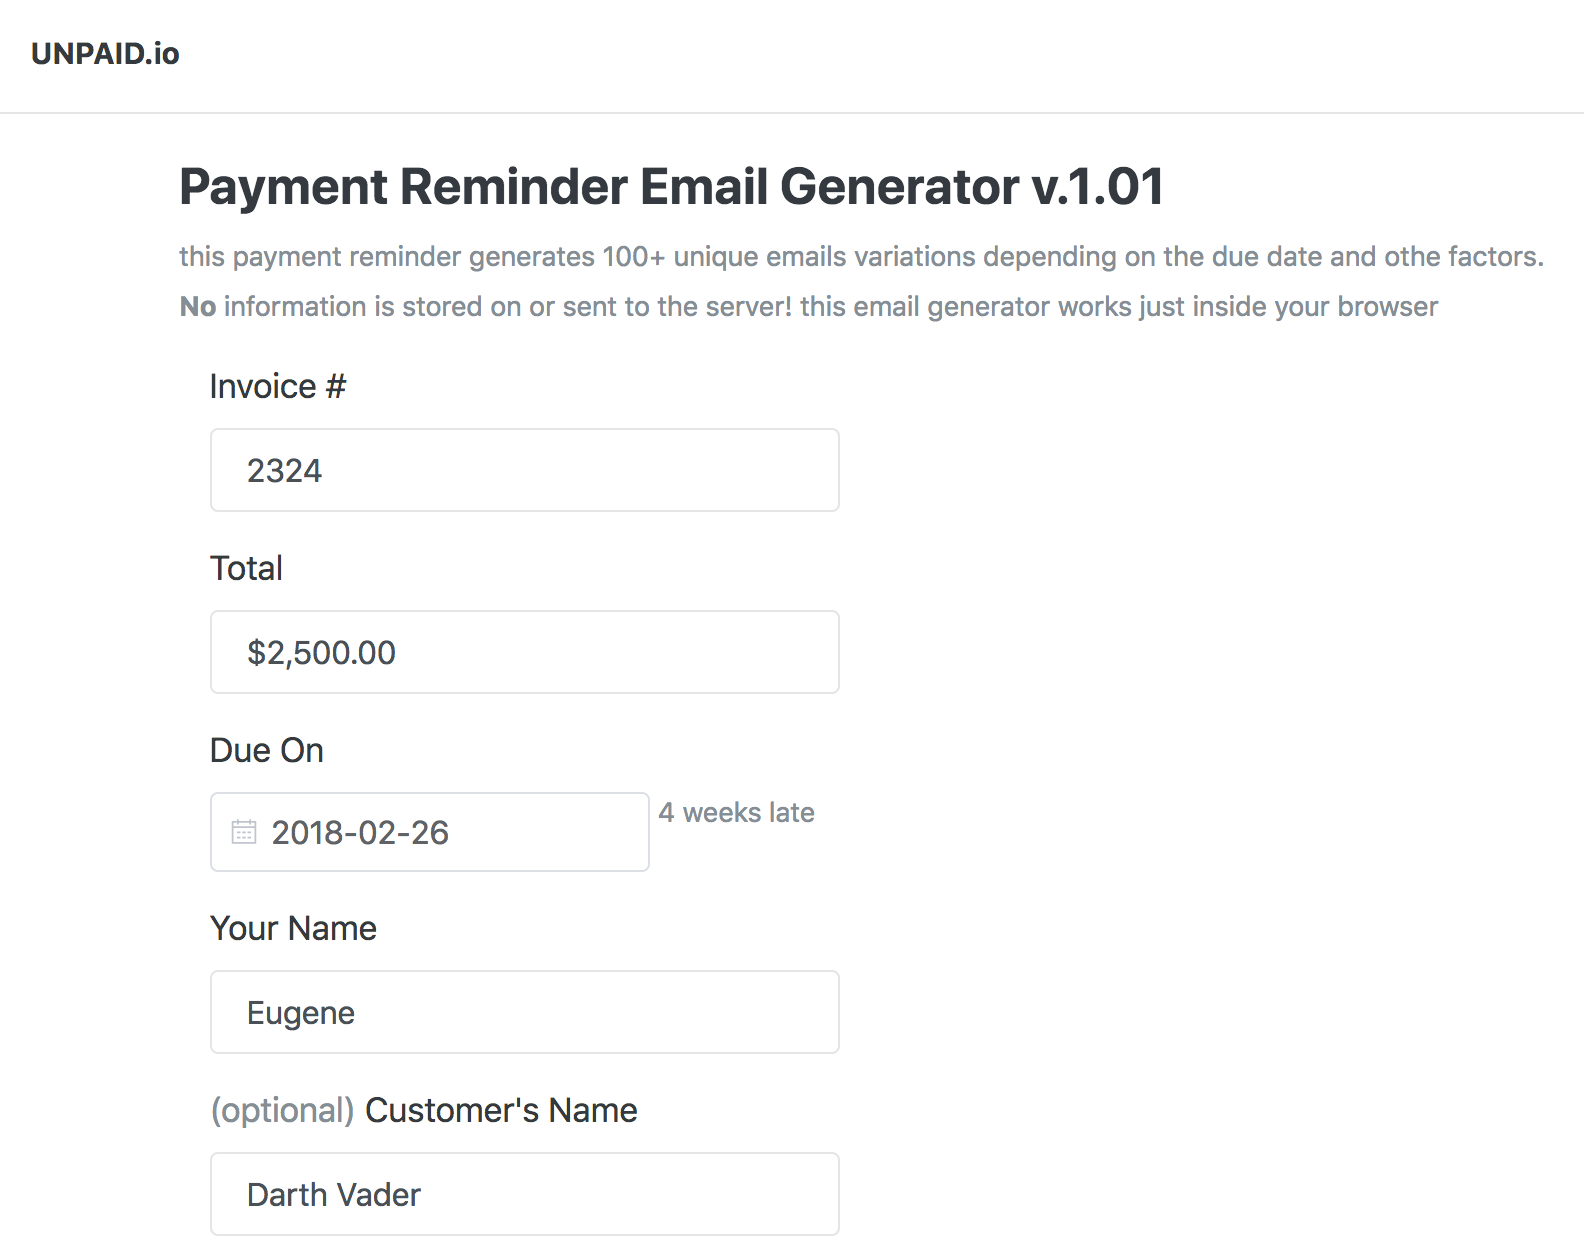This screenshot has height=1246, width=1584.
Task: Click the optional Customer's Name label
Action: pos(422,1110)
